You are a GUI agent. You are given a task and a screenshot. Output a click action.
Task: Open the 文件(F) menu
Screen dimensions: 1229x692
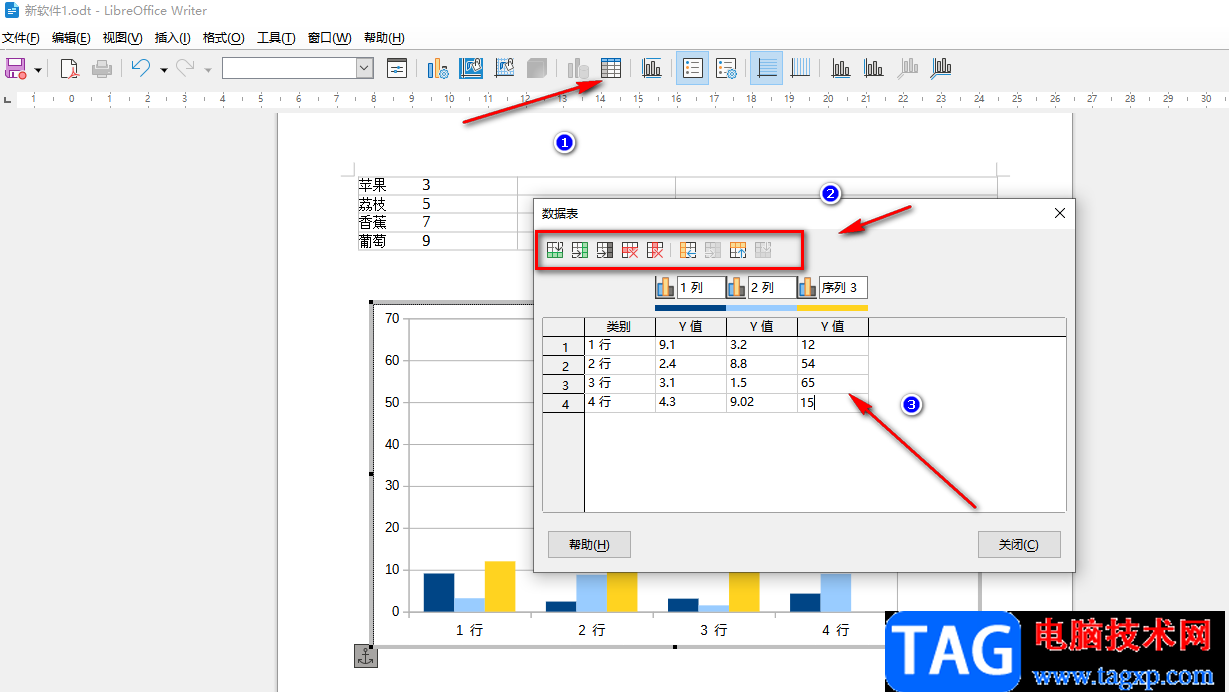pos(20,38)
